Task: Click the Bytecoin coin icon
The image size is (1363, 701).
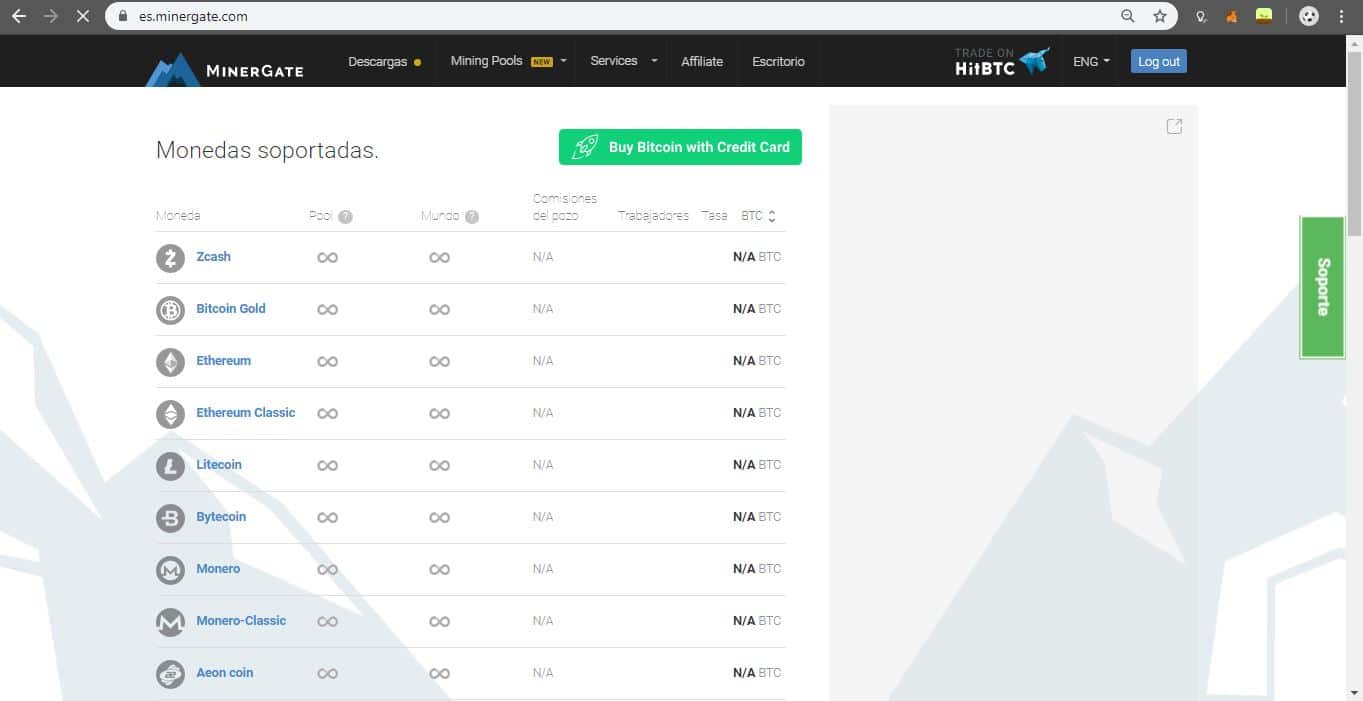Action: pyautogui.click(x=171, y=518)
